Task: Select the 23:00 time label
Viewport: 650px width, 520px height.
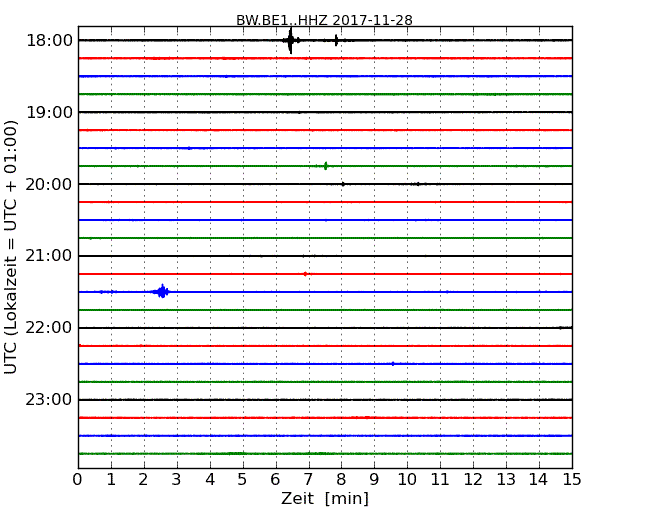Action: [x=49, y=400]
